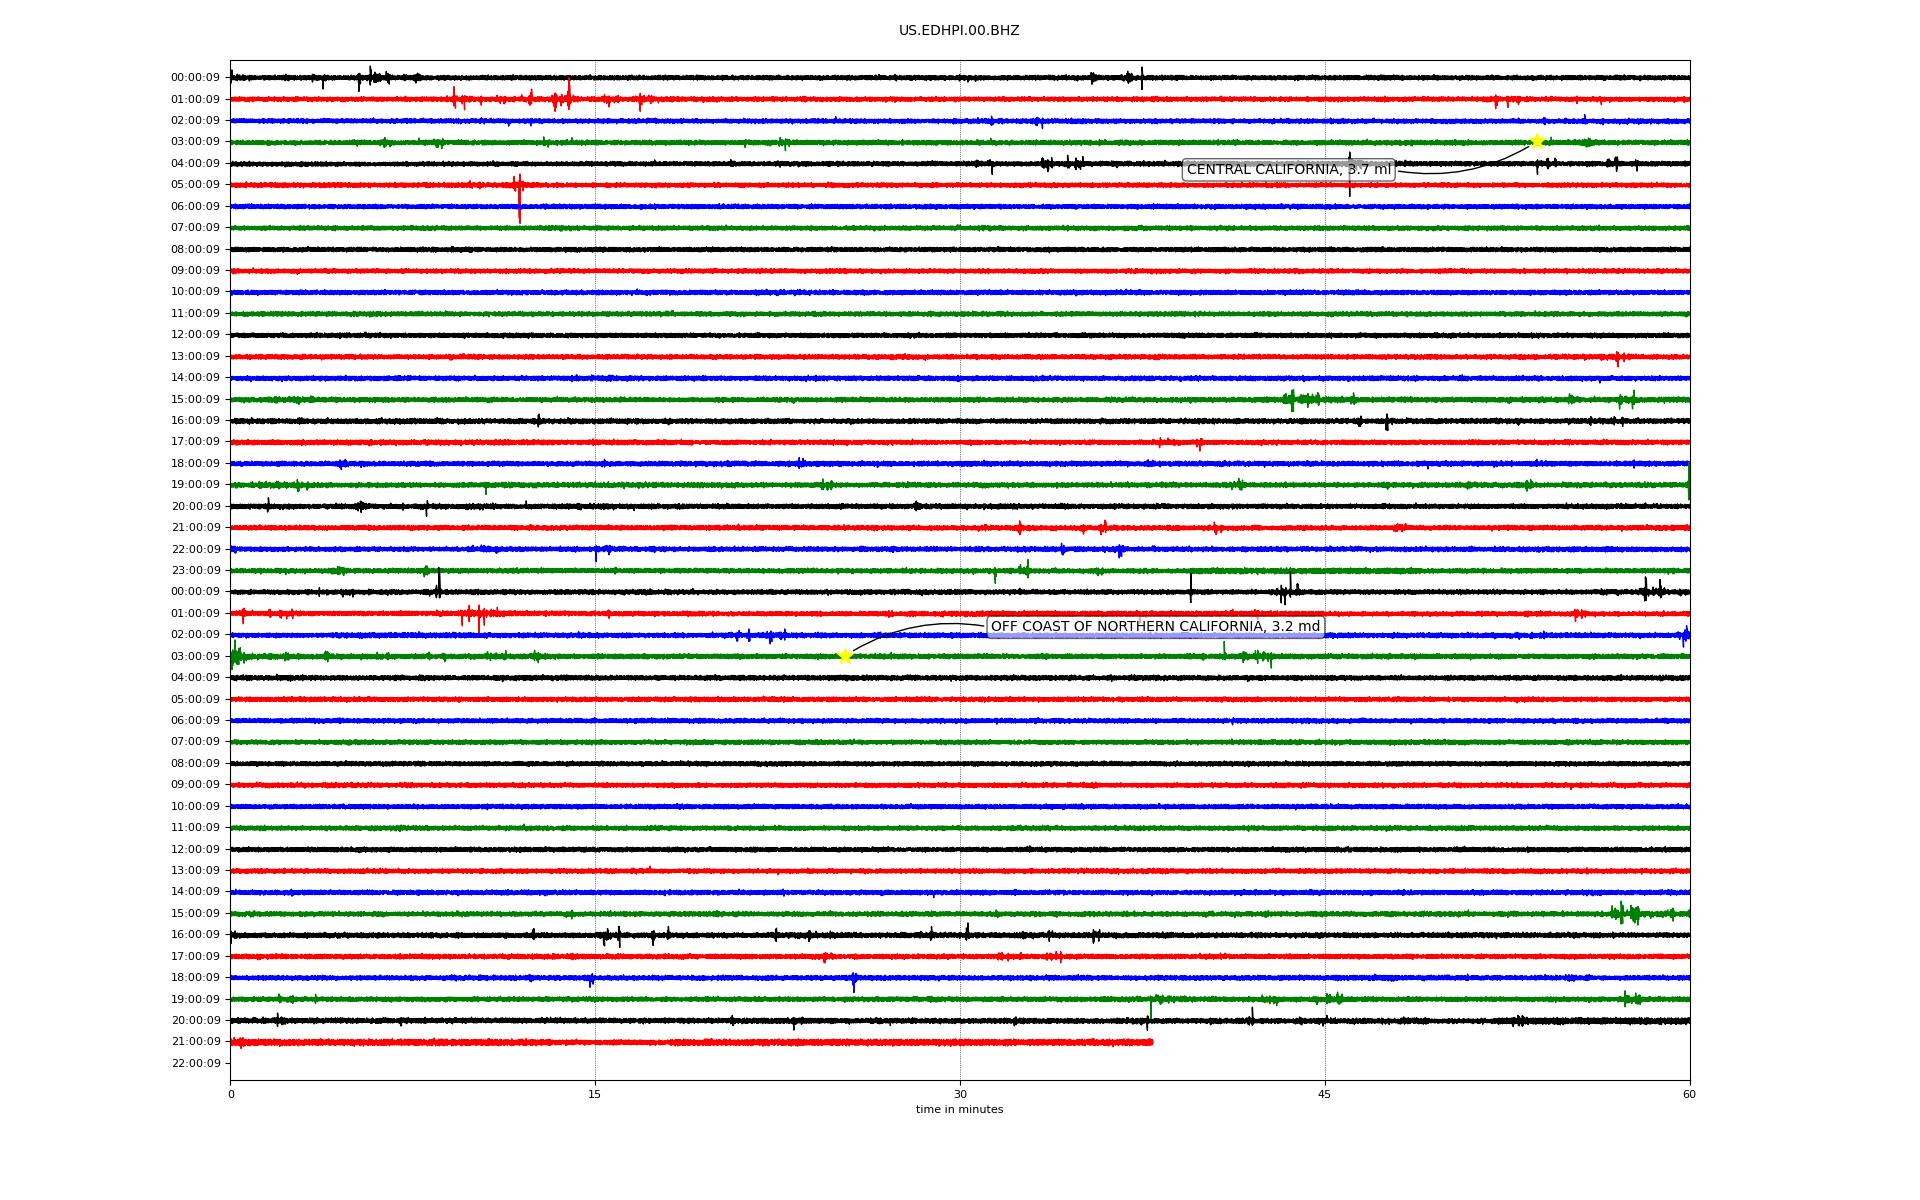Viewport: 1920px width, 1200px height.
Task: Select the bottommost 22:00:09 row label
Action: tap(195, 1063)
